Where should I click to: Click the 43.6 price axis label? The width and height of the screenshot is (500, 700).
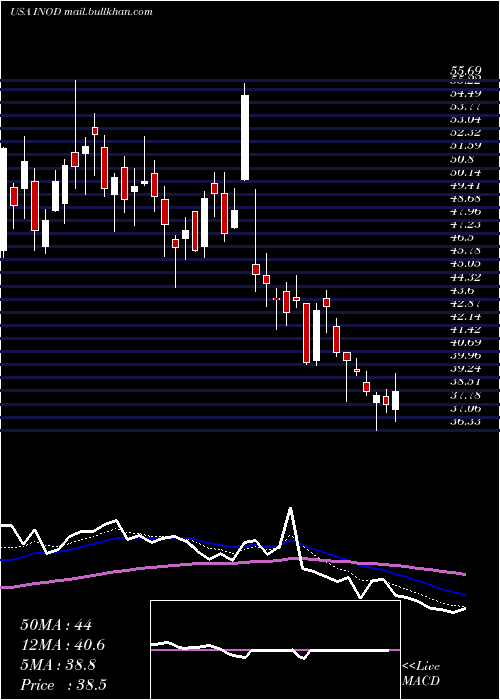tap(462, 290)
